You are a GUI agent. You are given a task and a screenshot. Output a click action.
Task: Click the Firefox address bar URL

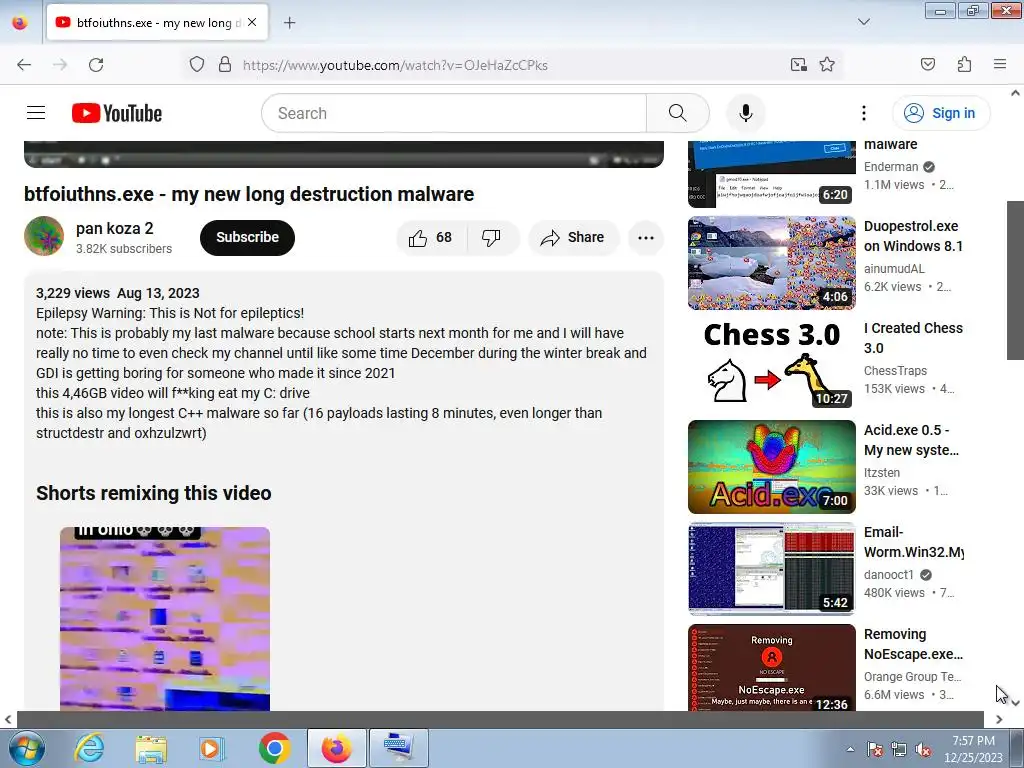point(395,65)
